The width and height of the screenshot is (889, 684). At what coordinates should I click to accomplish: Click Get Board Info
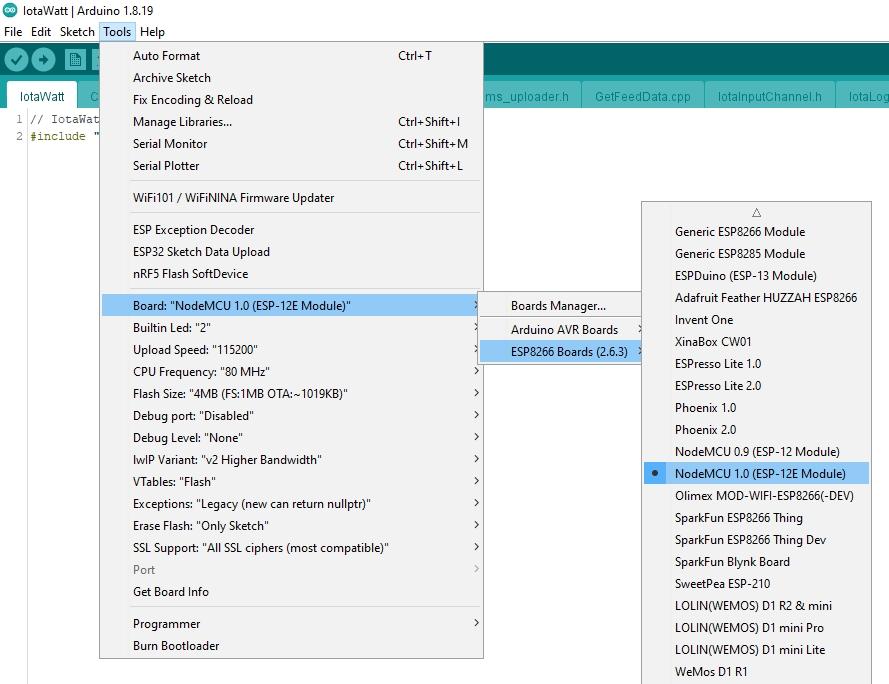pos(291,592)
